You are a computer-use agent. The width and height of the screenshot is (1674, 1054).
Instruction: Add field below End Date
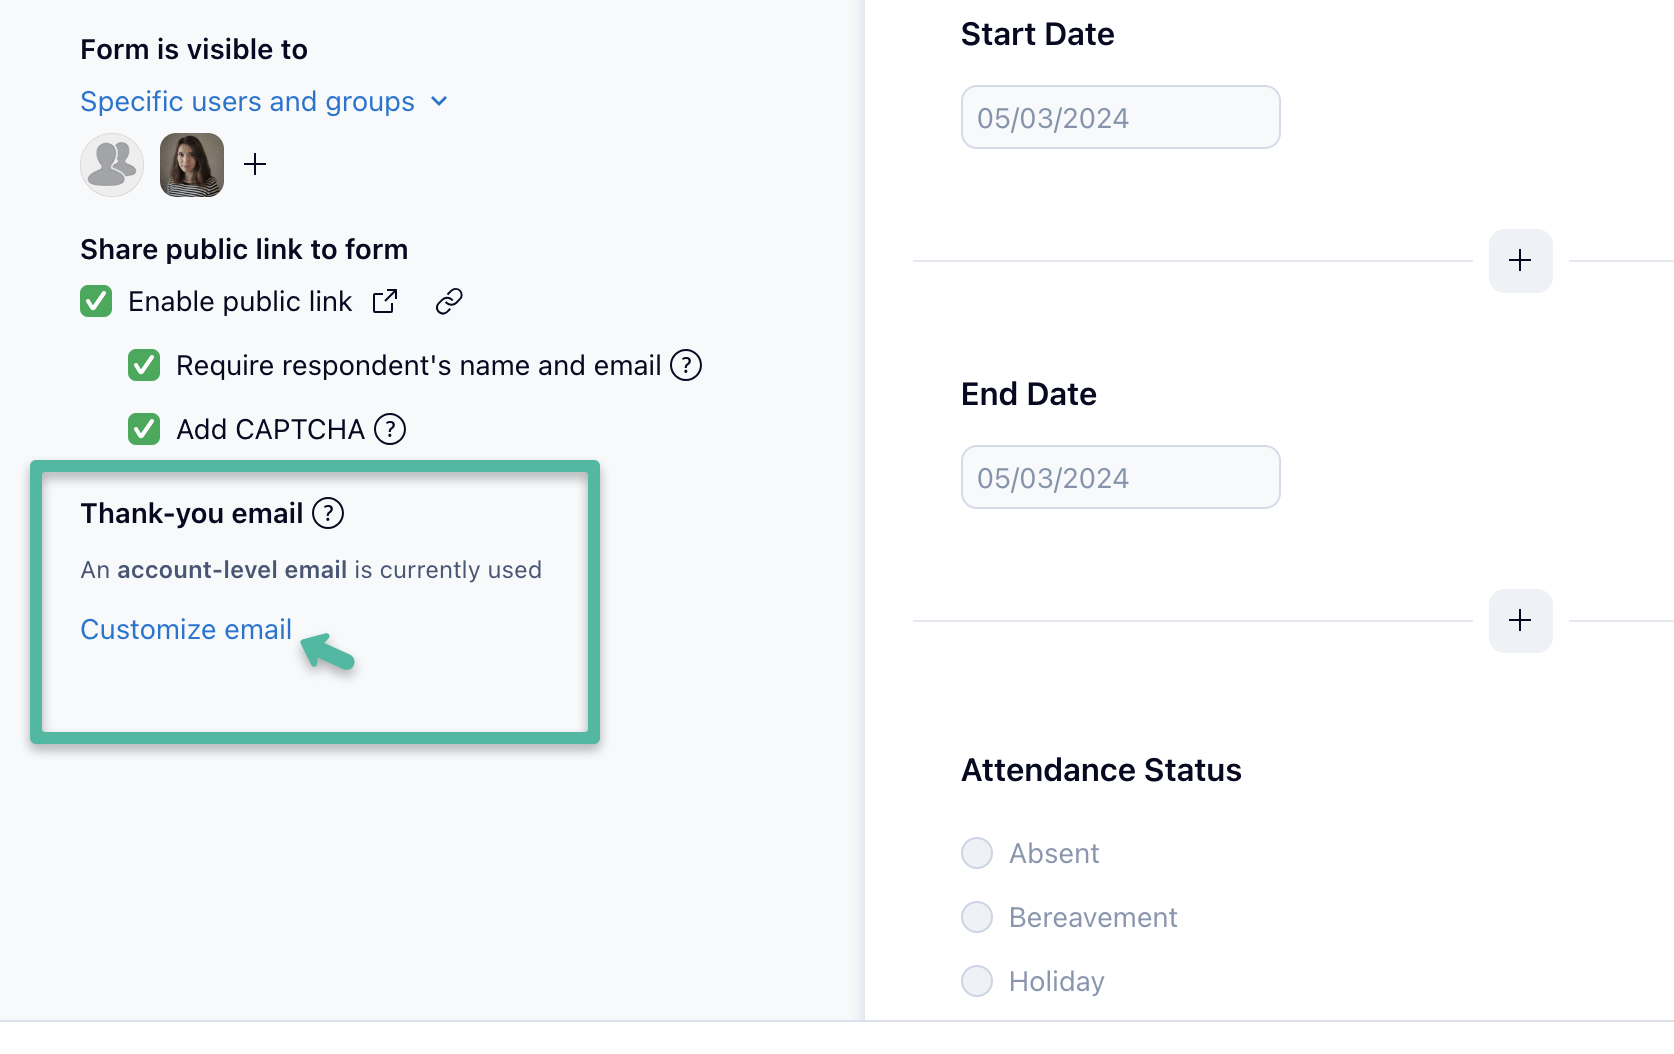(x=1520, y=621)
